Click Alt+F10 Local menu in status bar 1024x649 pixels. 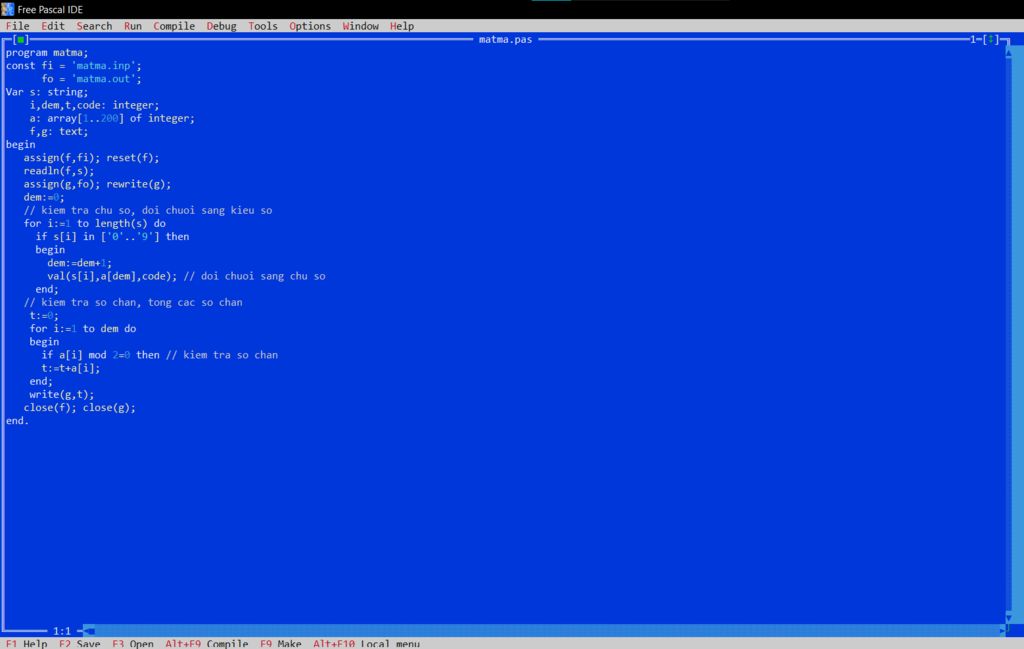[366, 644]
